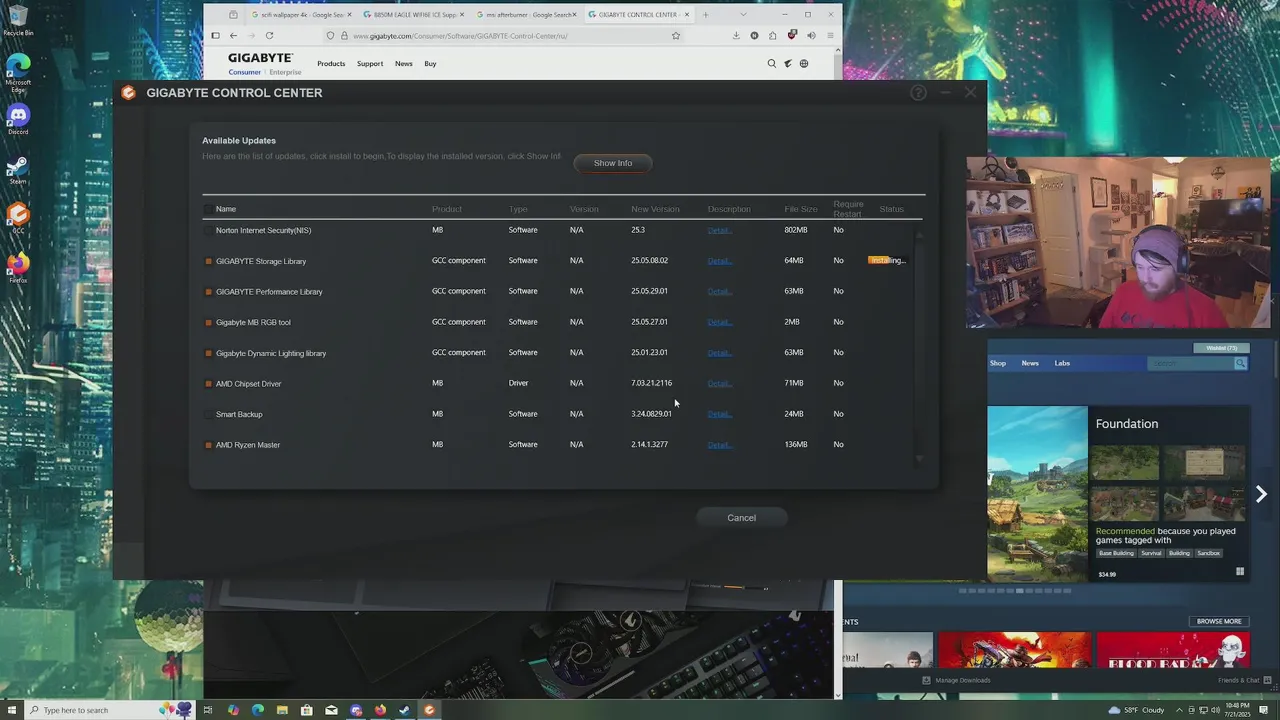Toggle checkbox for GIGABYTE Performance Library

pos(209,292)
